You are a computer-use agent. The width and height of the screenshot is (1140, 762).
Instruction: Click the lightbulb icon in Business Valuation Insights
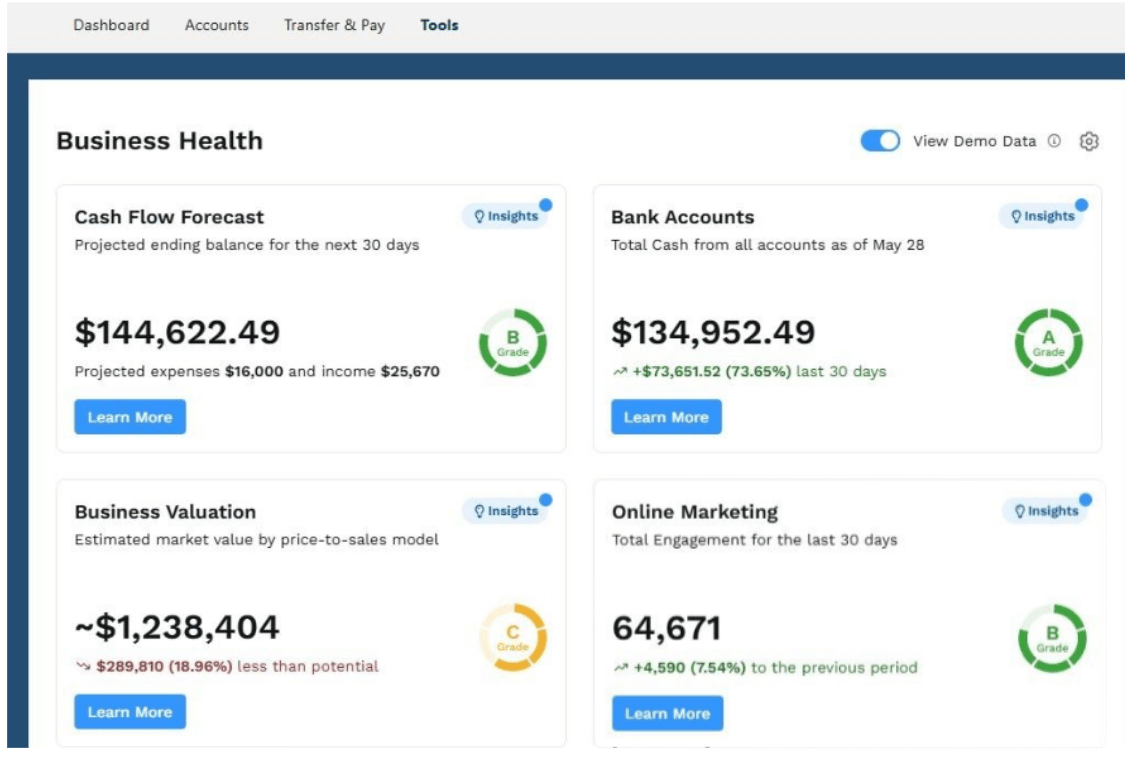479,511
